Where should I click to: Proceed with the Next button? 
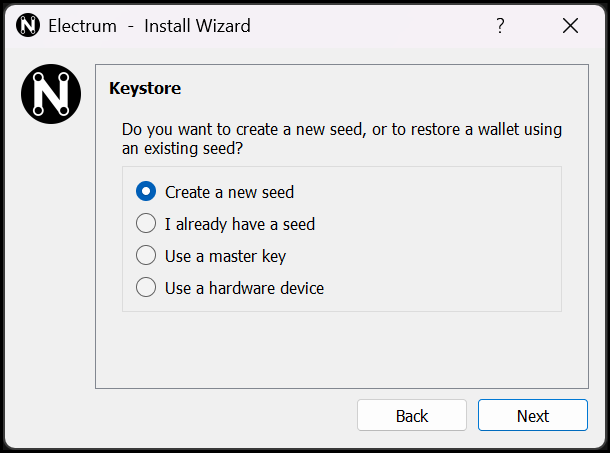[x=532, y=416]
